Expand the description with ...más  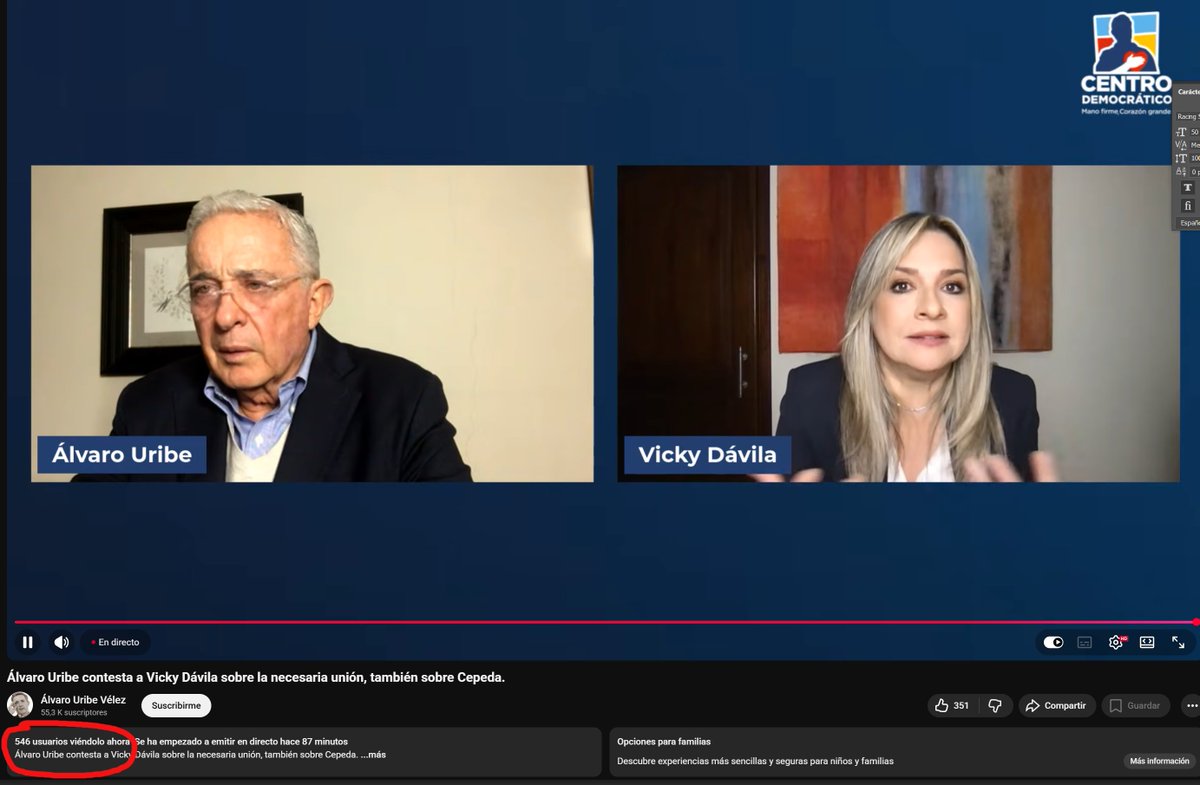(373, 754)
